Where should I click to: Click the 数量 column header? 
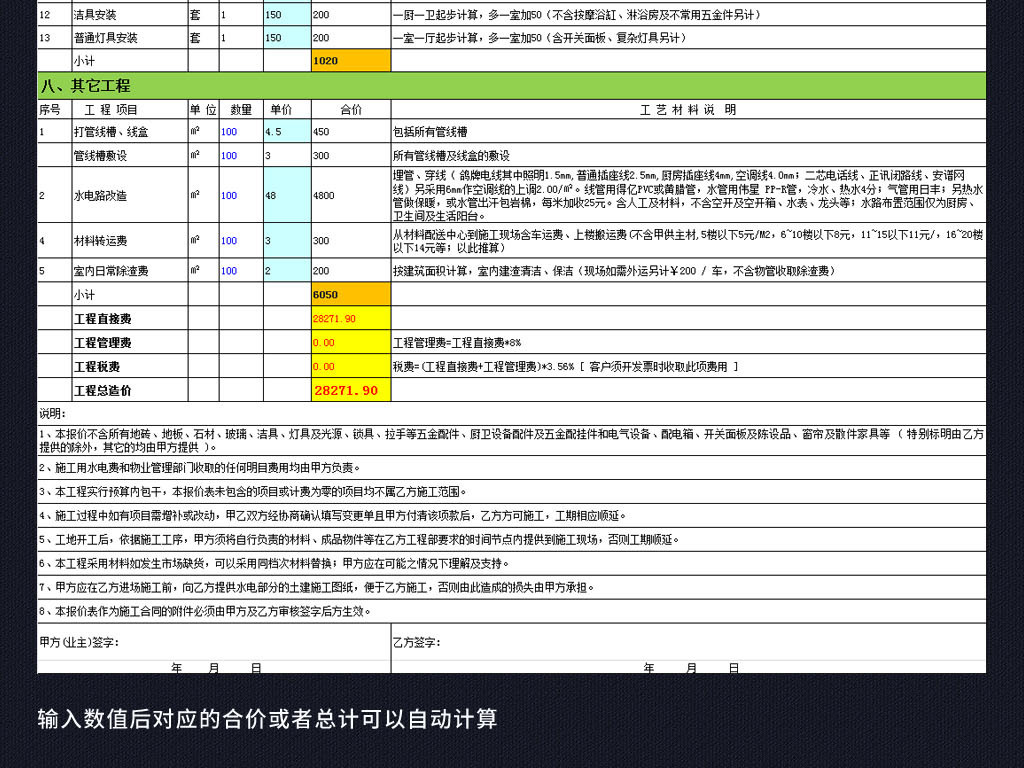[x=241, y=110]
